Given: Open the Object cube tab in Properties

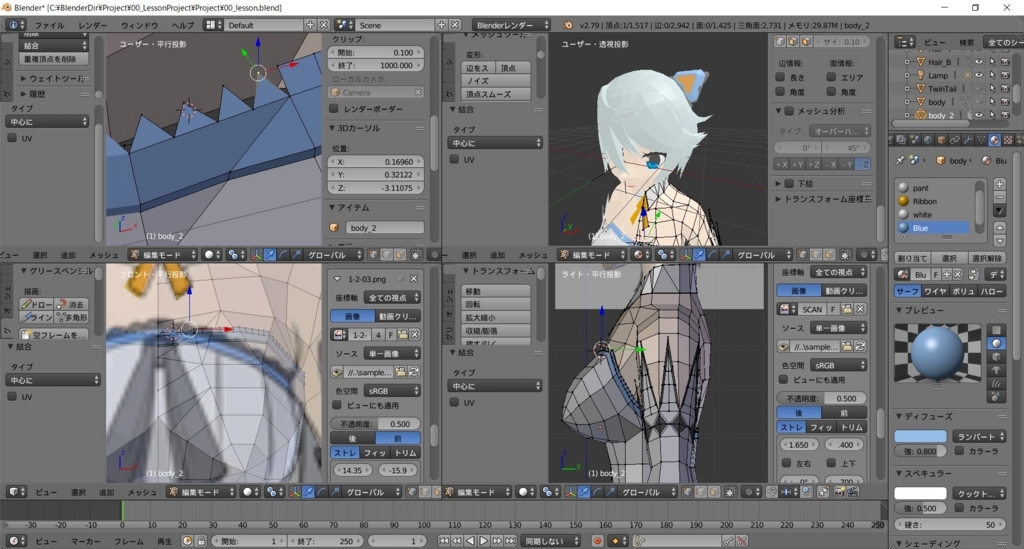Looking at the screenshot, I should 941,140.
